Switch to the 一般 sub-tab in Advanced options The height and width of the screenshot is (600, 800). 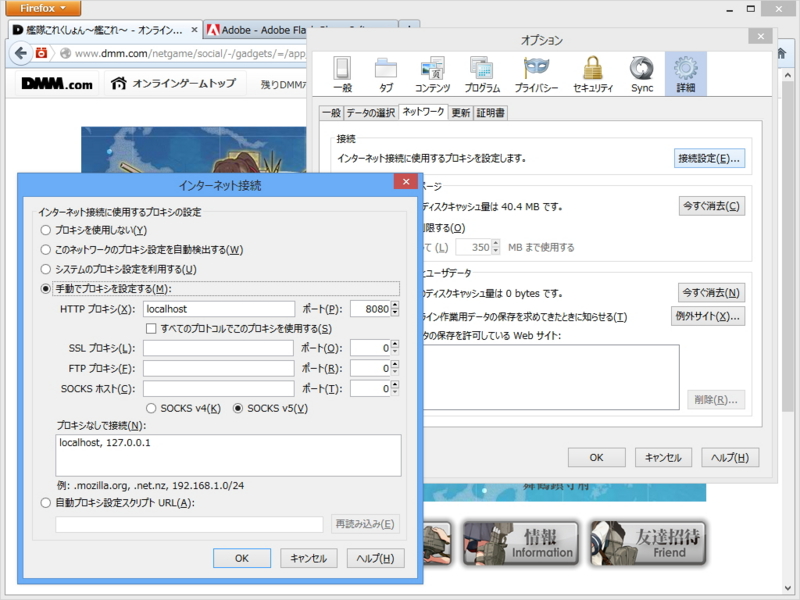pos(331,113)
